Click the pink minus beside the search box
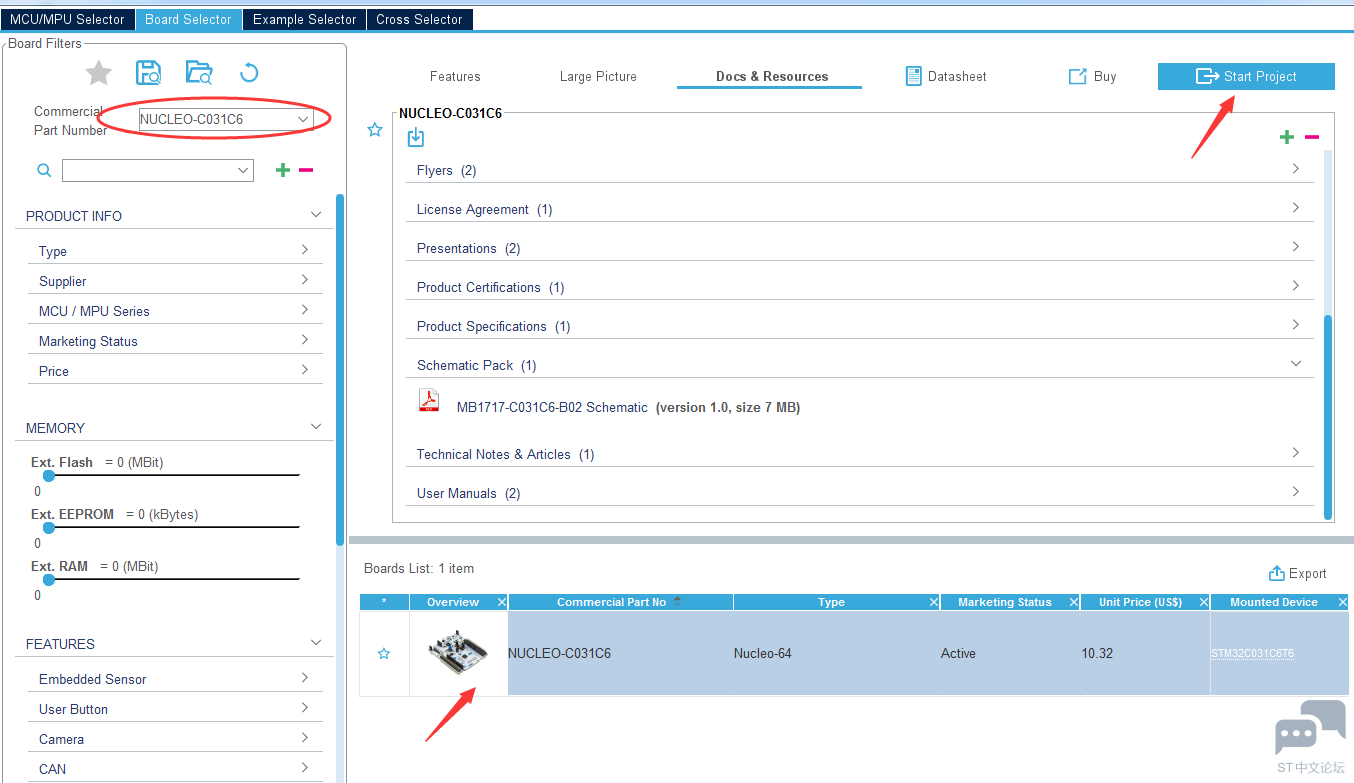The height and width of the screenshot is (783, 1354). (x=306, y=170)
